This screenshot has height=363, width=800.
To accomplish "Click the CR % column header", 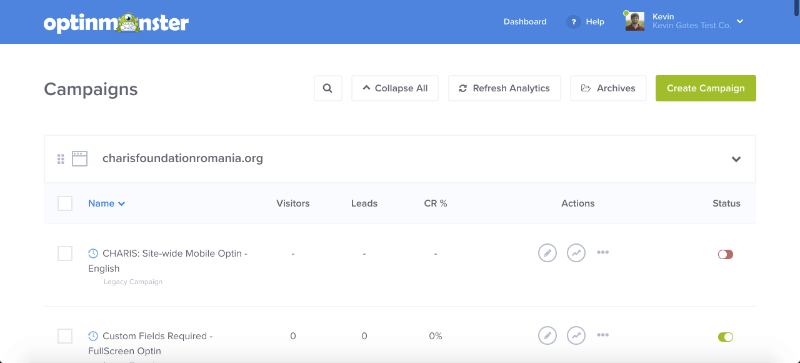I will (x=435, y=203).
